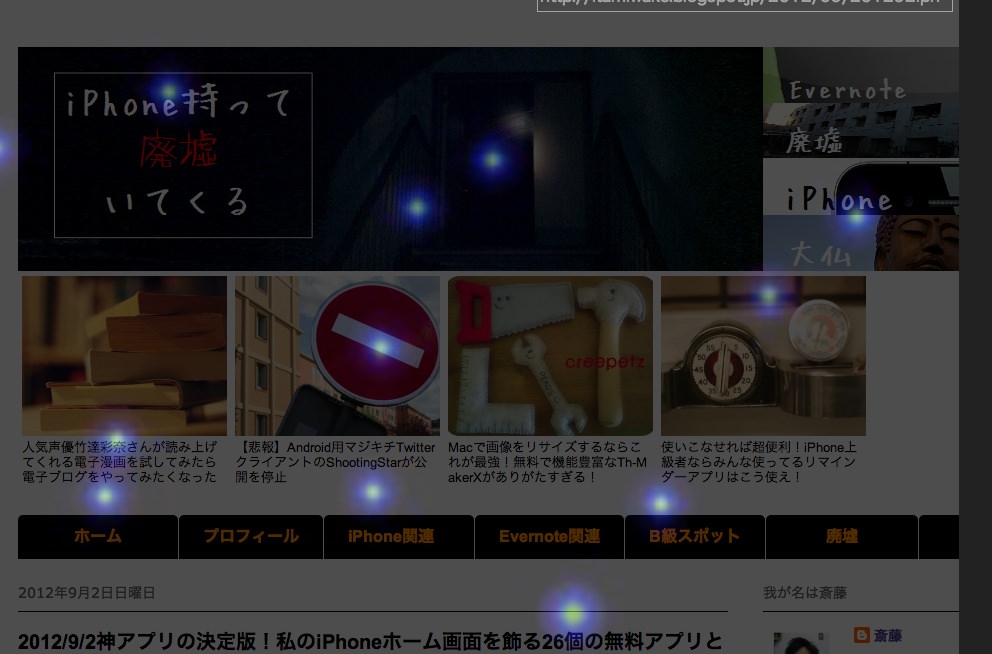992x654 pixels.
Task: Open the 使いこなせれば超便利 reminder article link
Action: click(759, 462)
